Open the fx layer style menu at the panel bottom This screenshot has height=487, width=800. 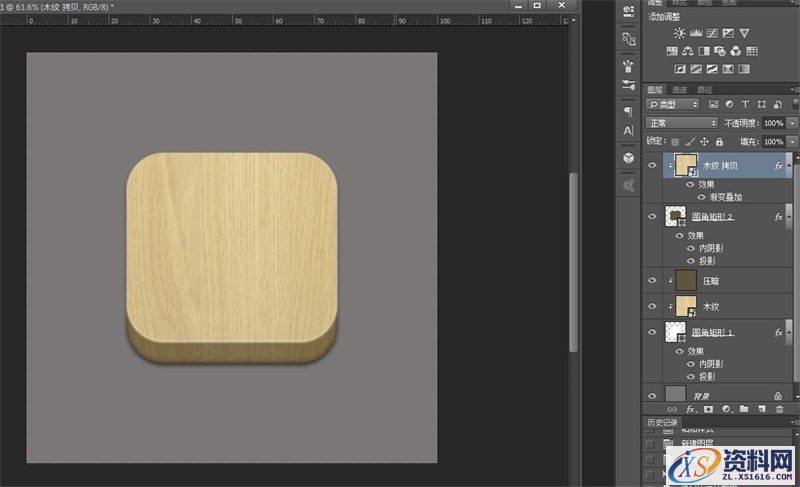(x=690, y=409)
